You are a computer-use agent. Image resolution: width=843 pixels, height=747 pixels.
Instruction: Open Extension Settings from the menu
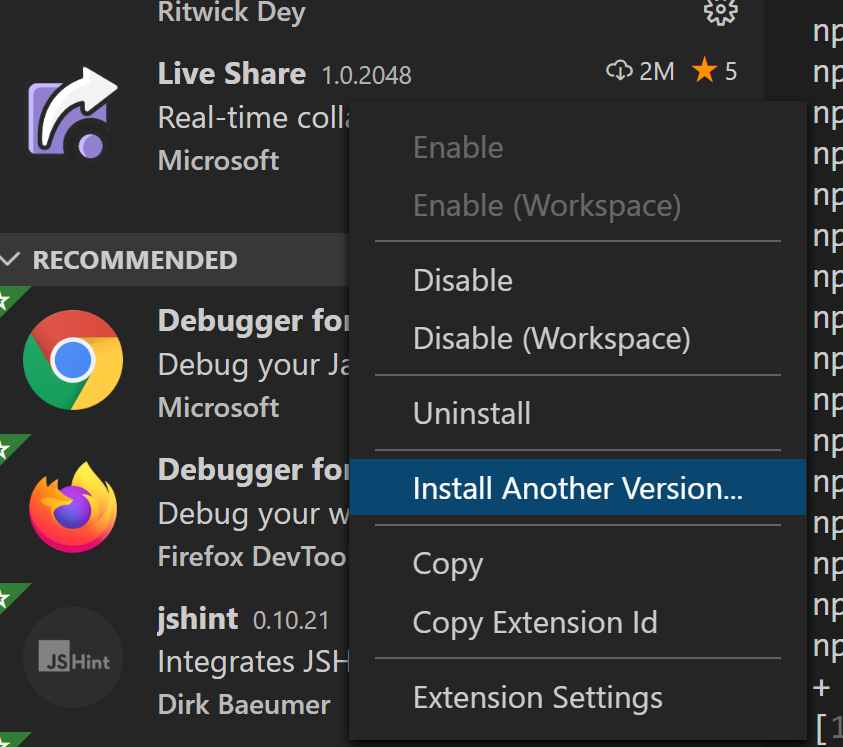(538, 698)
